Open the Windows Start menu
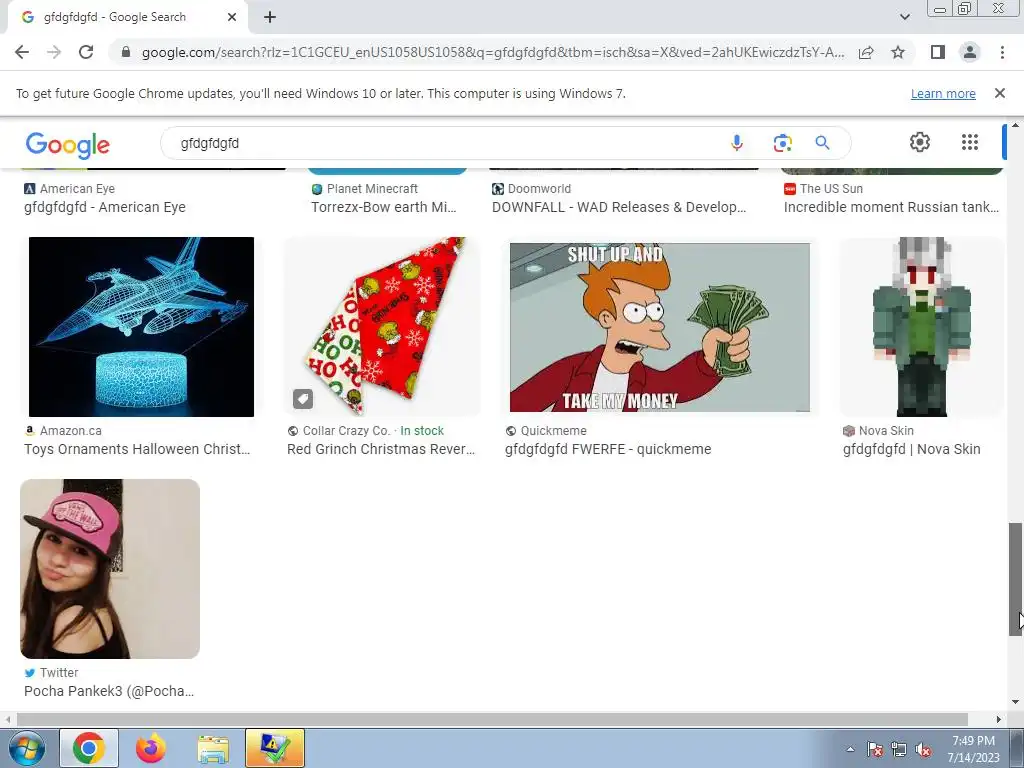 (26, 748)
